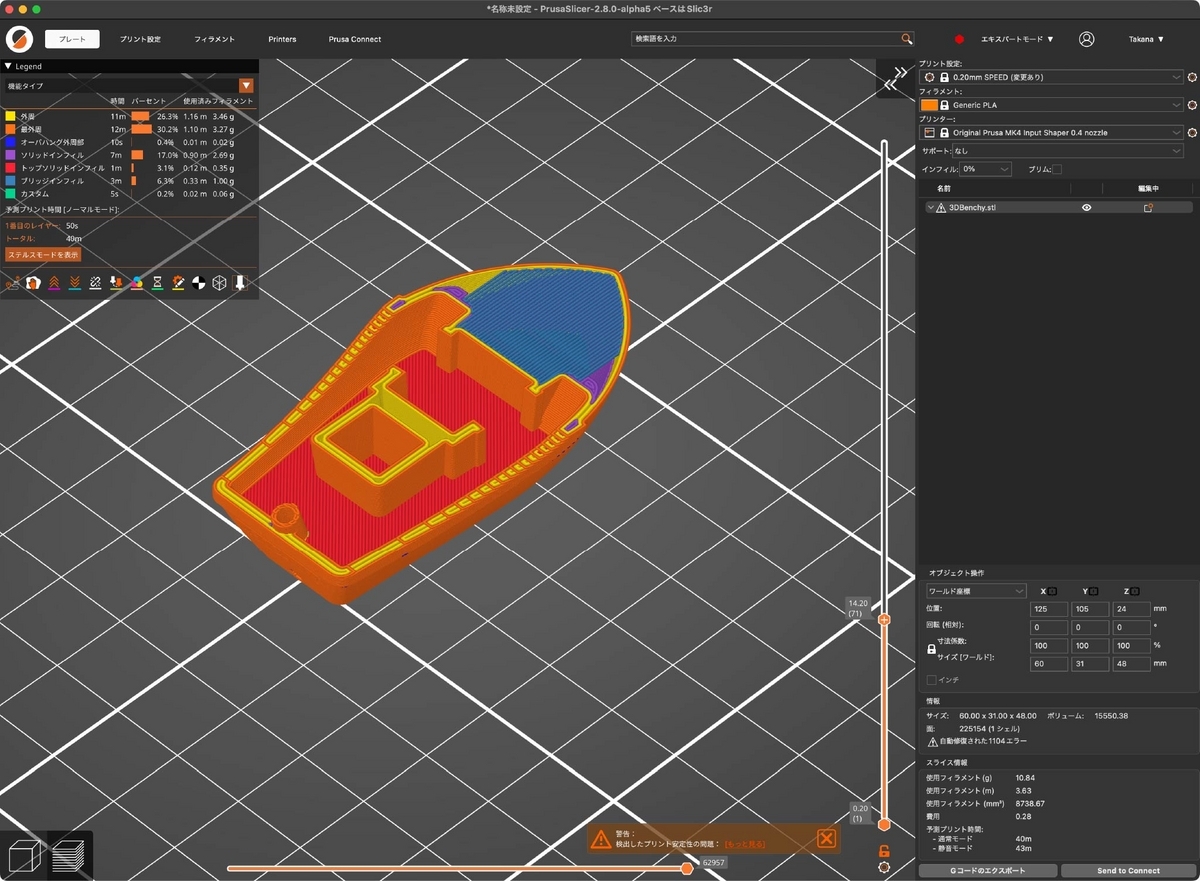Click upper vertical layer slider thumb
1200x881 pixels.
(884, 620)
